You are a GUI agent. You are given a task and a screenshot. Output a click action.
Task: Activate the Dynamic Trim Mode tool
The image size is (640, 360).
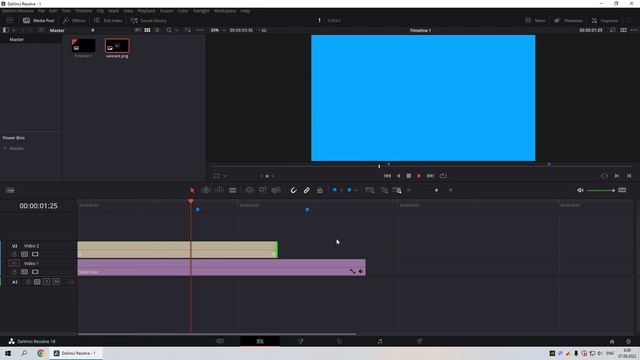click(x=219, y=190)
